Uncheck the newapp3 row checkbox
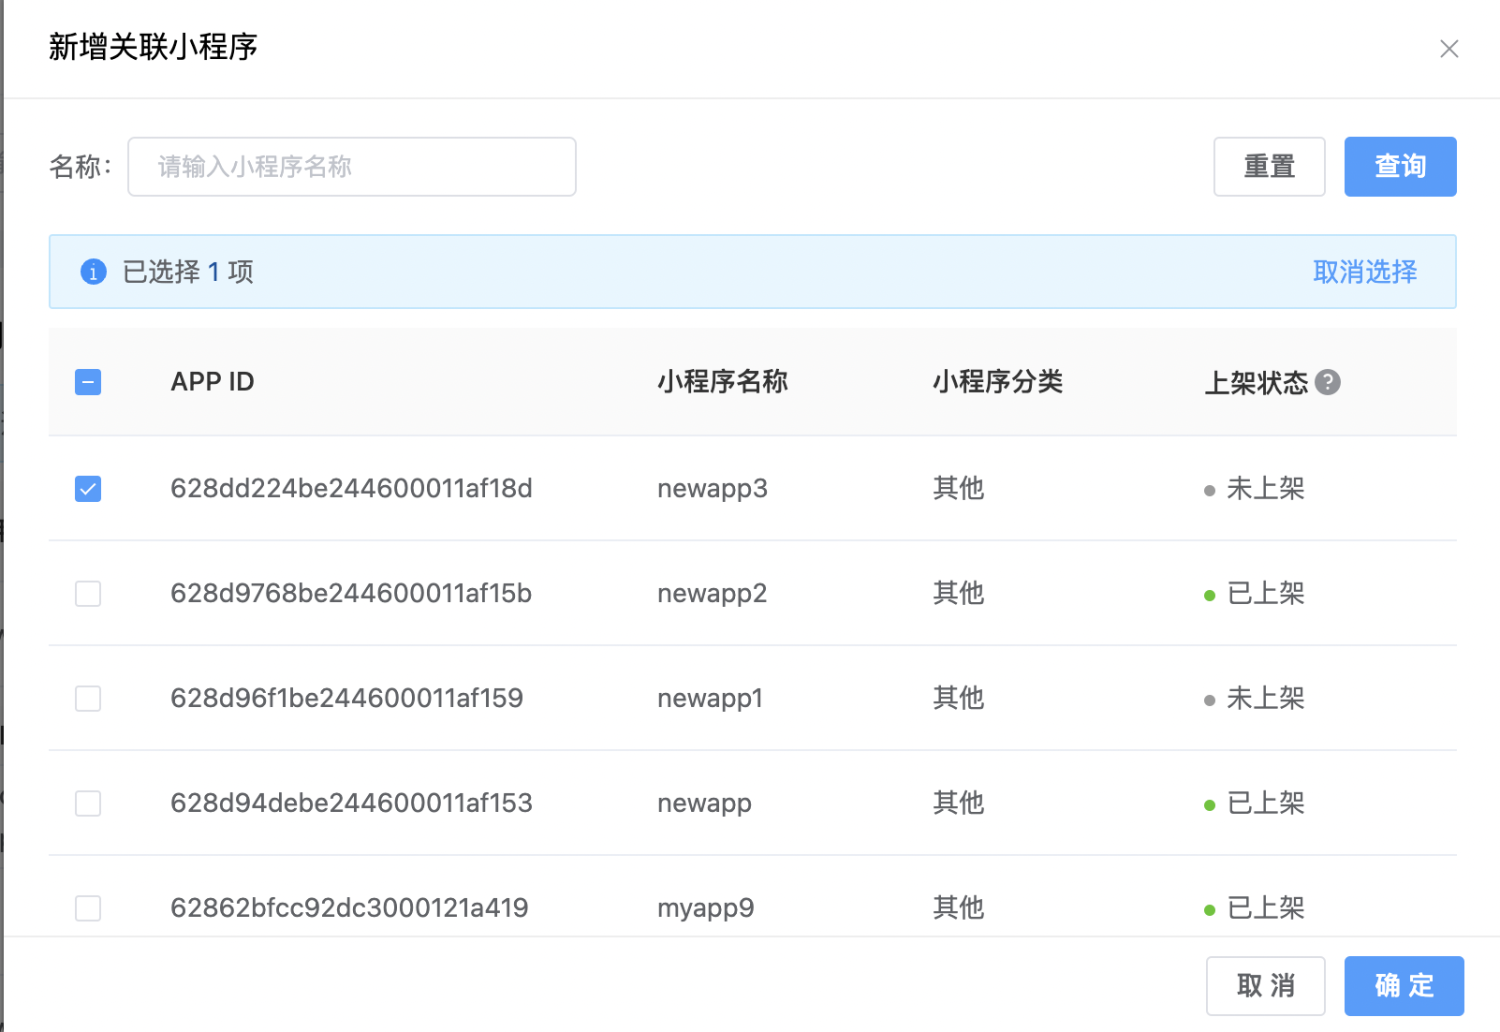 pos(88,489)
